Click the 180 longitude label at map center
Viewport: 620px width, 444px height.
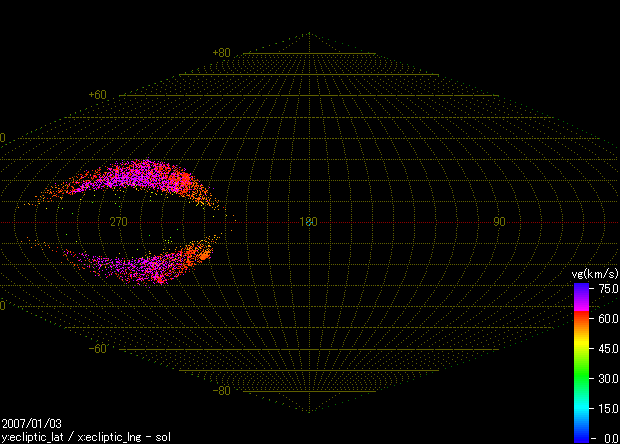point(308,222)
